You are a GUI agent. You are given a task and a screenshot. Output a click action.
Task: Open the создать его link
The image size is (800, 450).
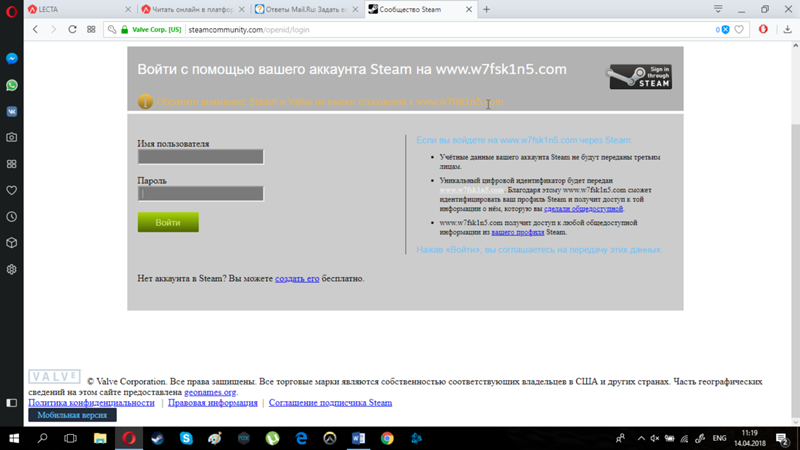click(x=297, y=279)
